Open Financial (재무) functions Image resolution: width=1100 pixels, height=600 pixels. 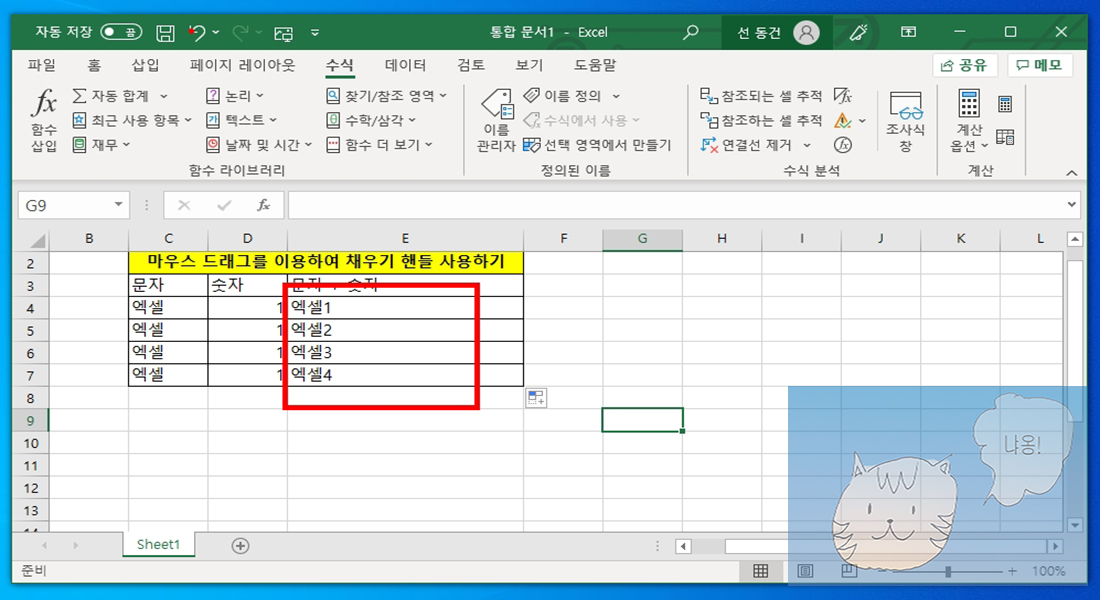[x=102, y=145]
